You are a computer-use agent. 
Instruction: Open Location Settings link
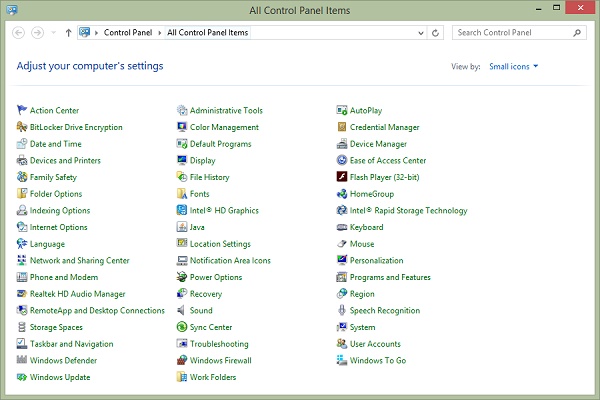click(x=220, y=244)
